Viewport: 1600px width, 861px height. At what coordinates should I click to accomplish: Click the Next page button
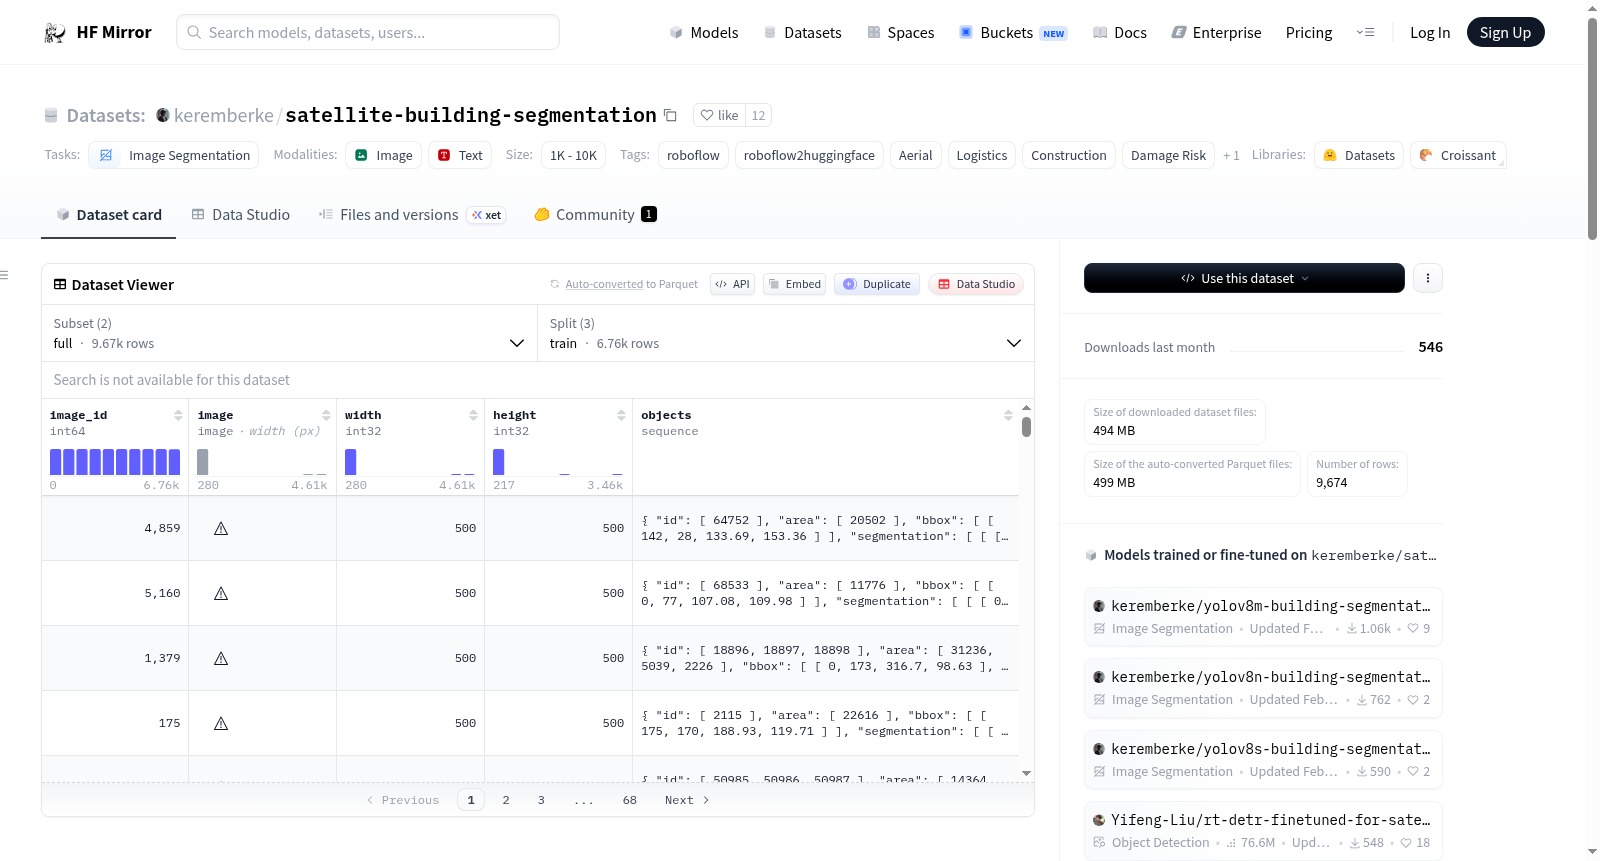tap(687, 800)
